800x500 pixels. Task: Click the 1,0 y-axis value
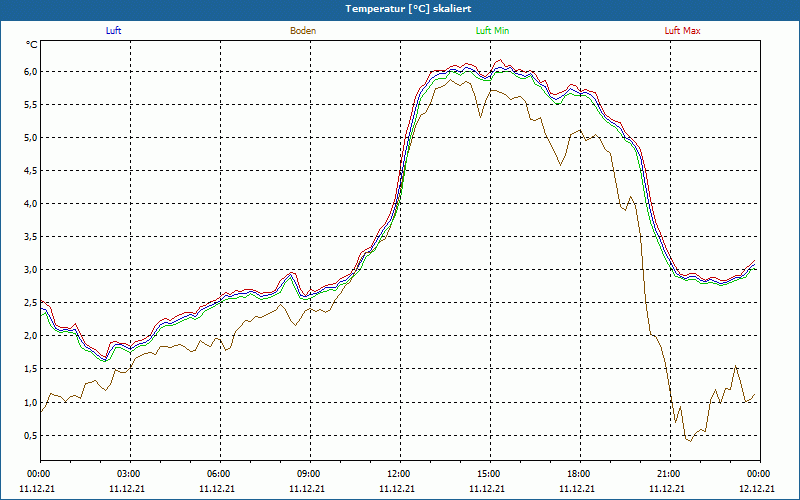point(32,403)
